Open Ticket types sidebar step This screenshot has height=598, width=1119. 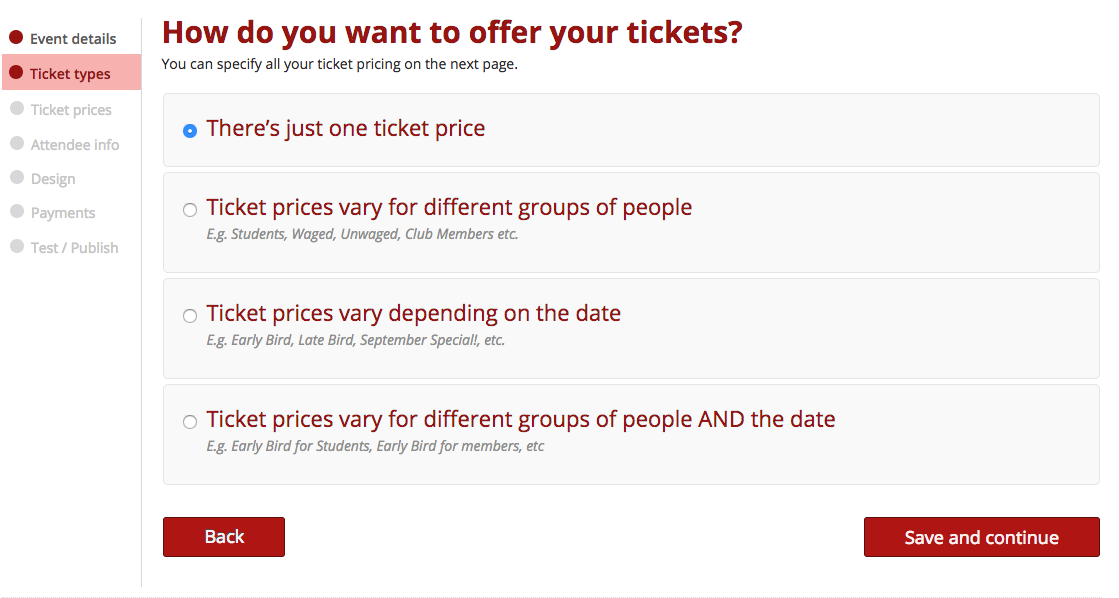70,74
